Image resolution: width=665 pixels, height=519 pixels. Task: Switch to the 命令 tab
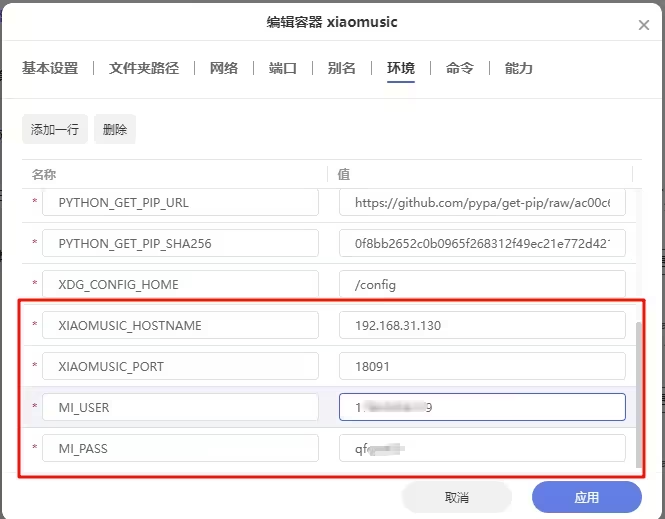coord(460,68)
